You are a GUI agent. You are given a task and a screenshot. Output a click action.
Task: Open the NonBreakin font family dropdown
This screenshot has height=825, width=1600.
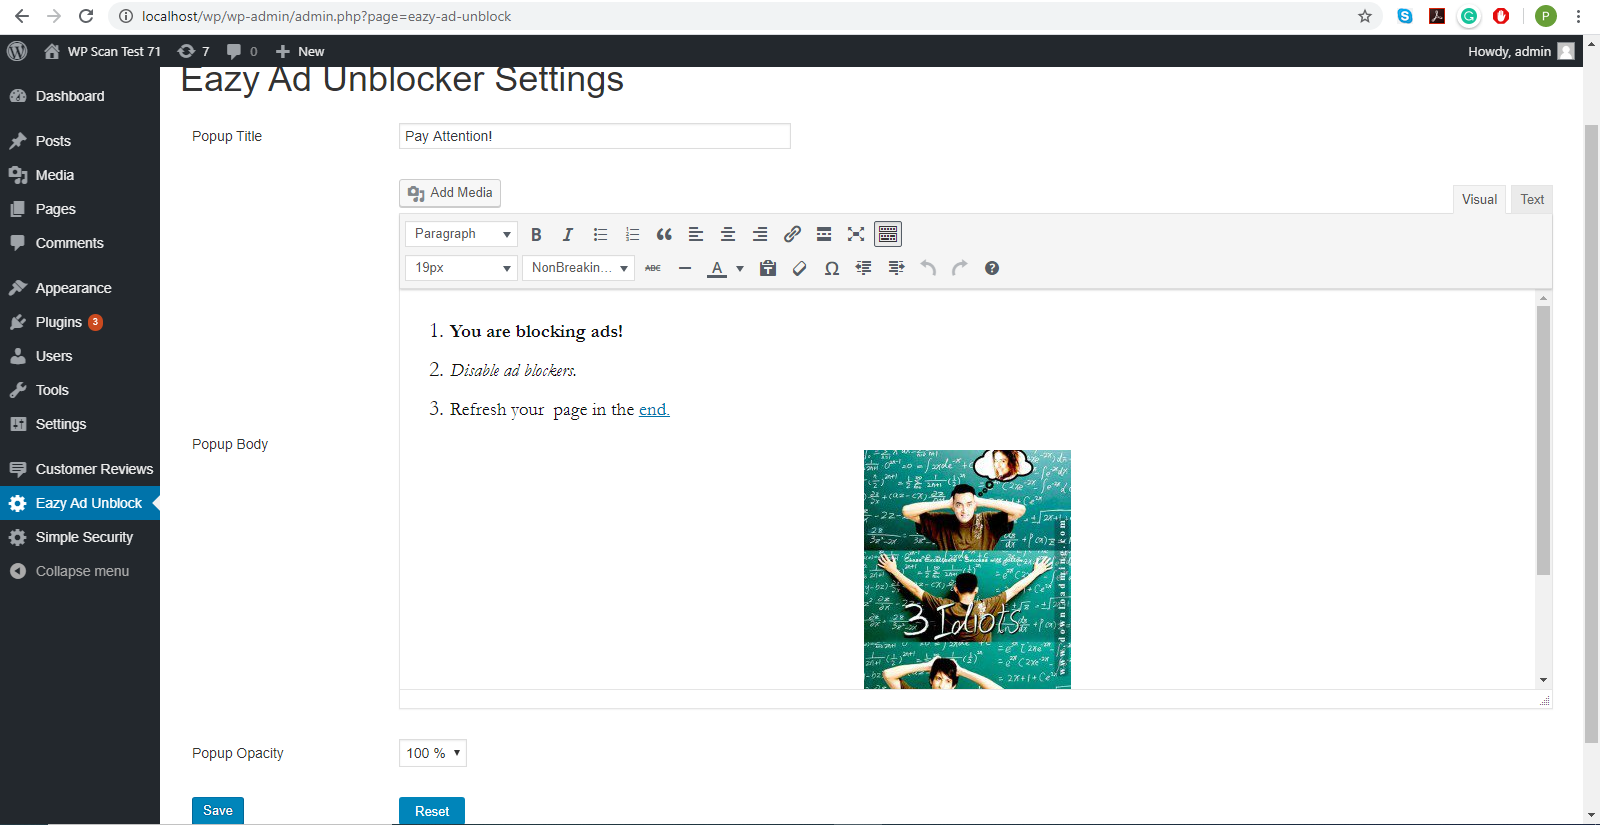coord(578,268)
